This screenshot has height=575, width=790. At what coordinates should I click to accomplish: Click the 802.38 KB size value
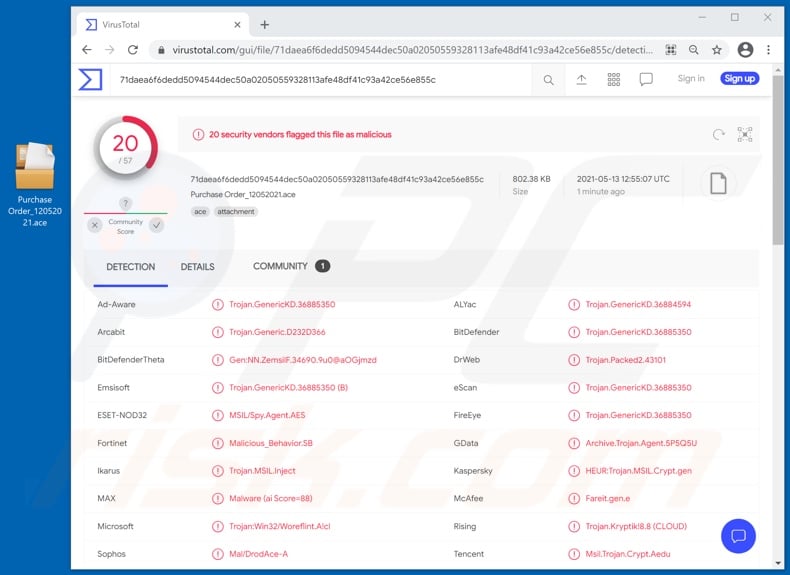point(531,179)
